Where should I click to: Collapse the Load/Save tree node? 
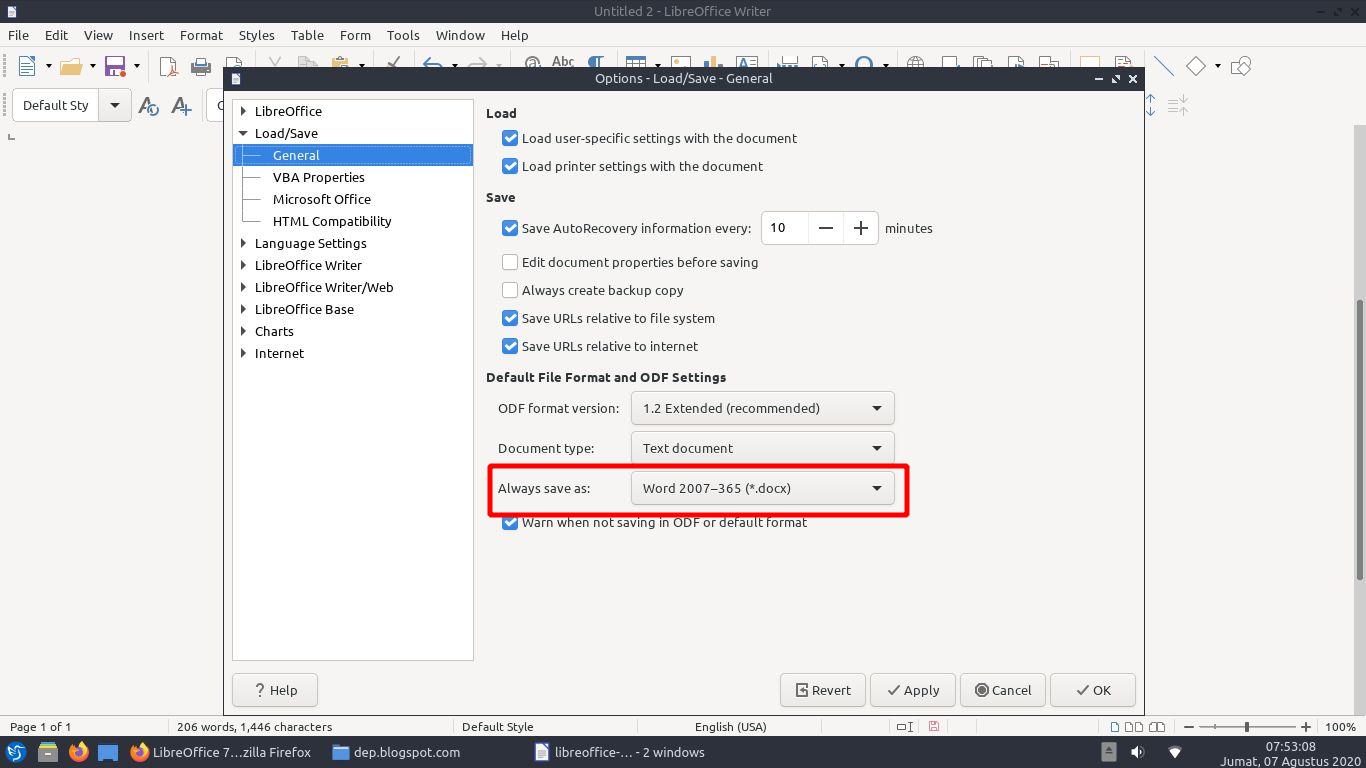coord(243,133)
